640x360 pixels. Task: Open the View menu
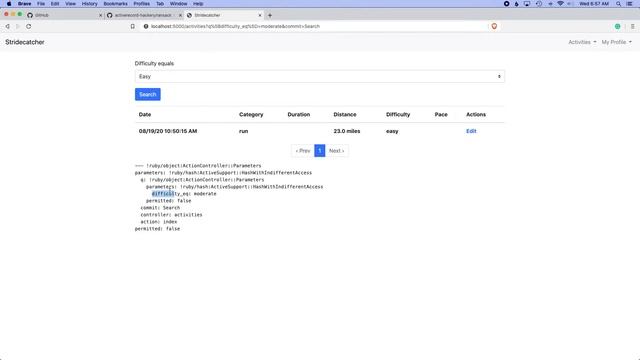[70, 4]
